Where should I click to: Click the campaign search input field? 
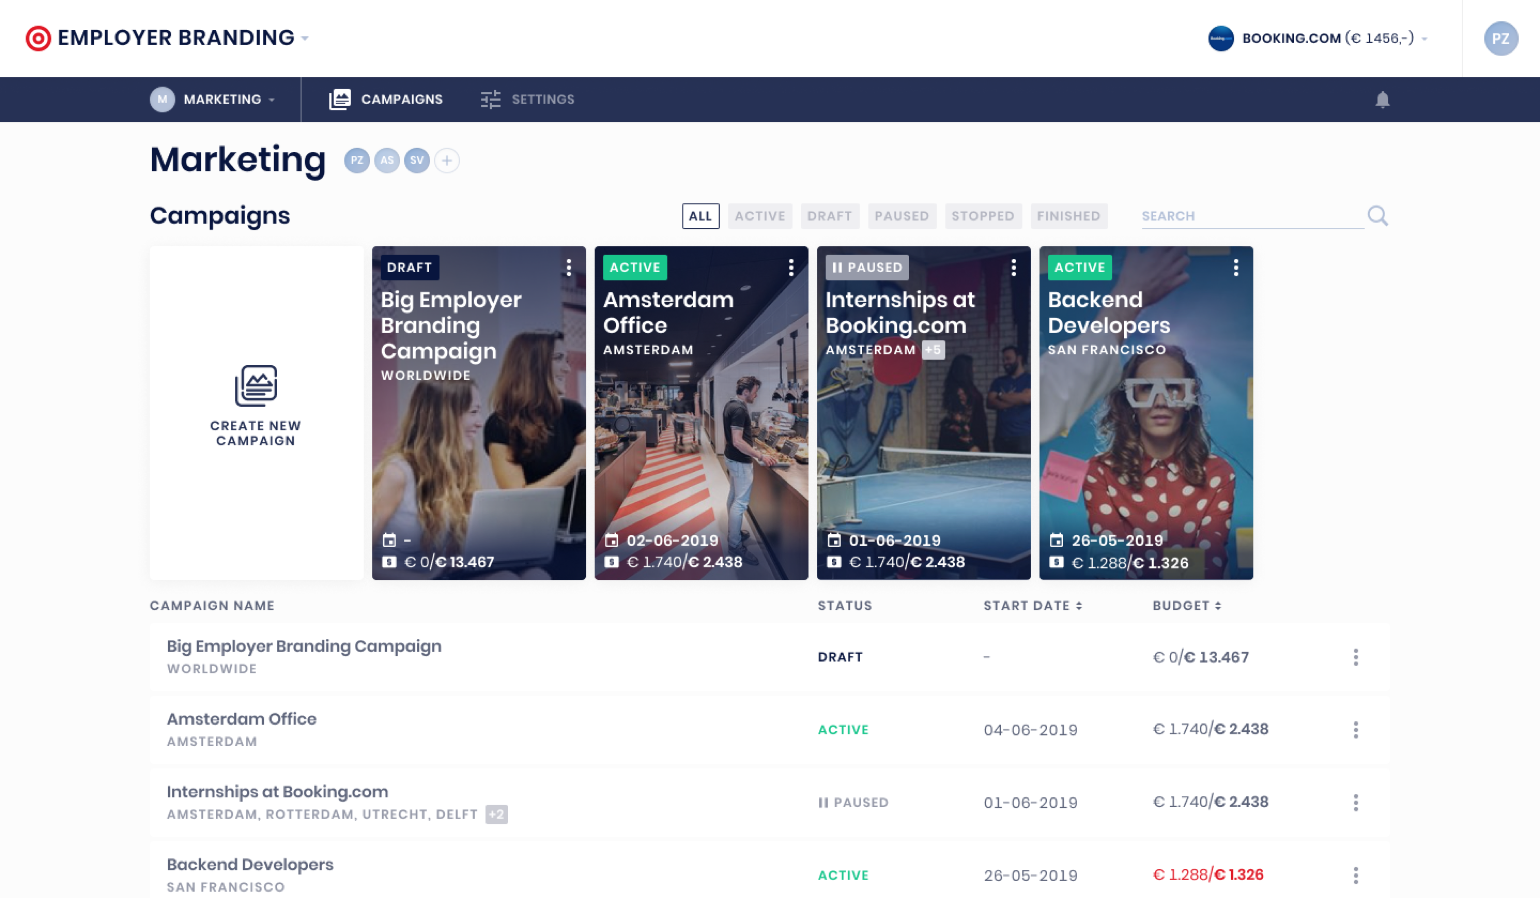pos(1252,216)
